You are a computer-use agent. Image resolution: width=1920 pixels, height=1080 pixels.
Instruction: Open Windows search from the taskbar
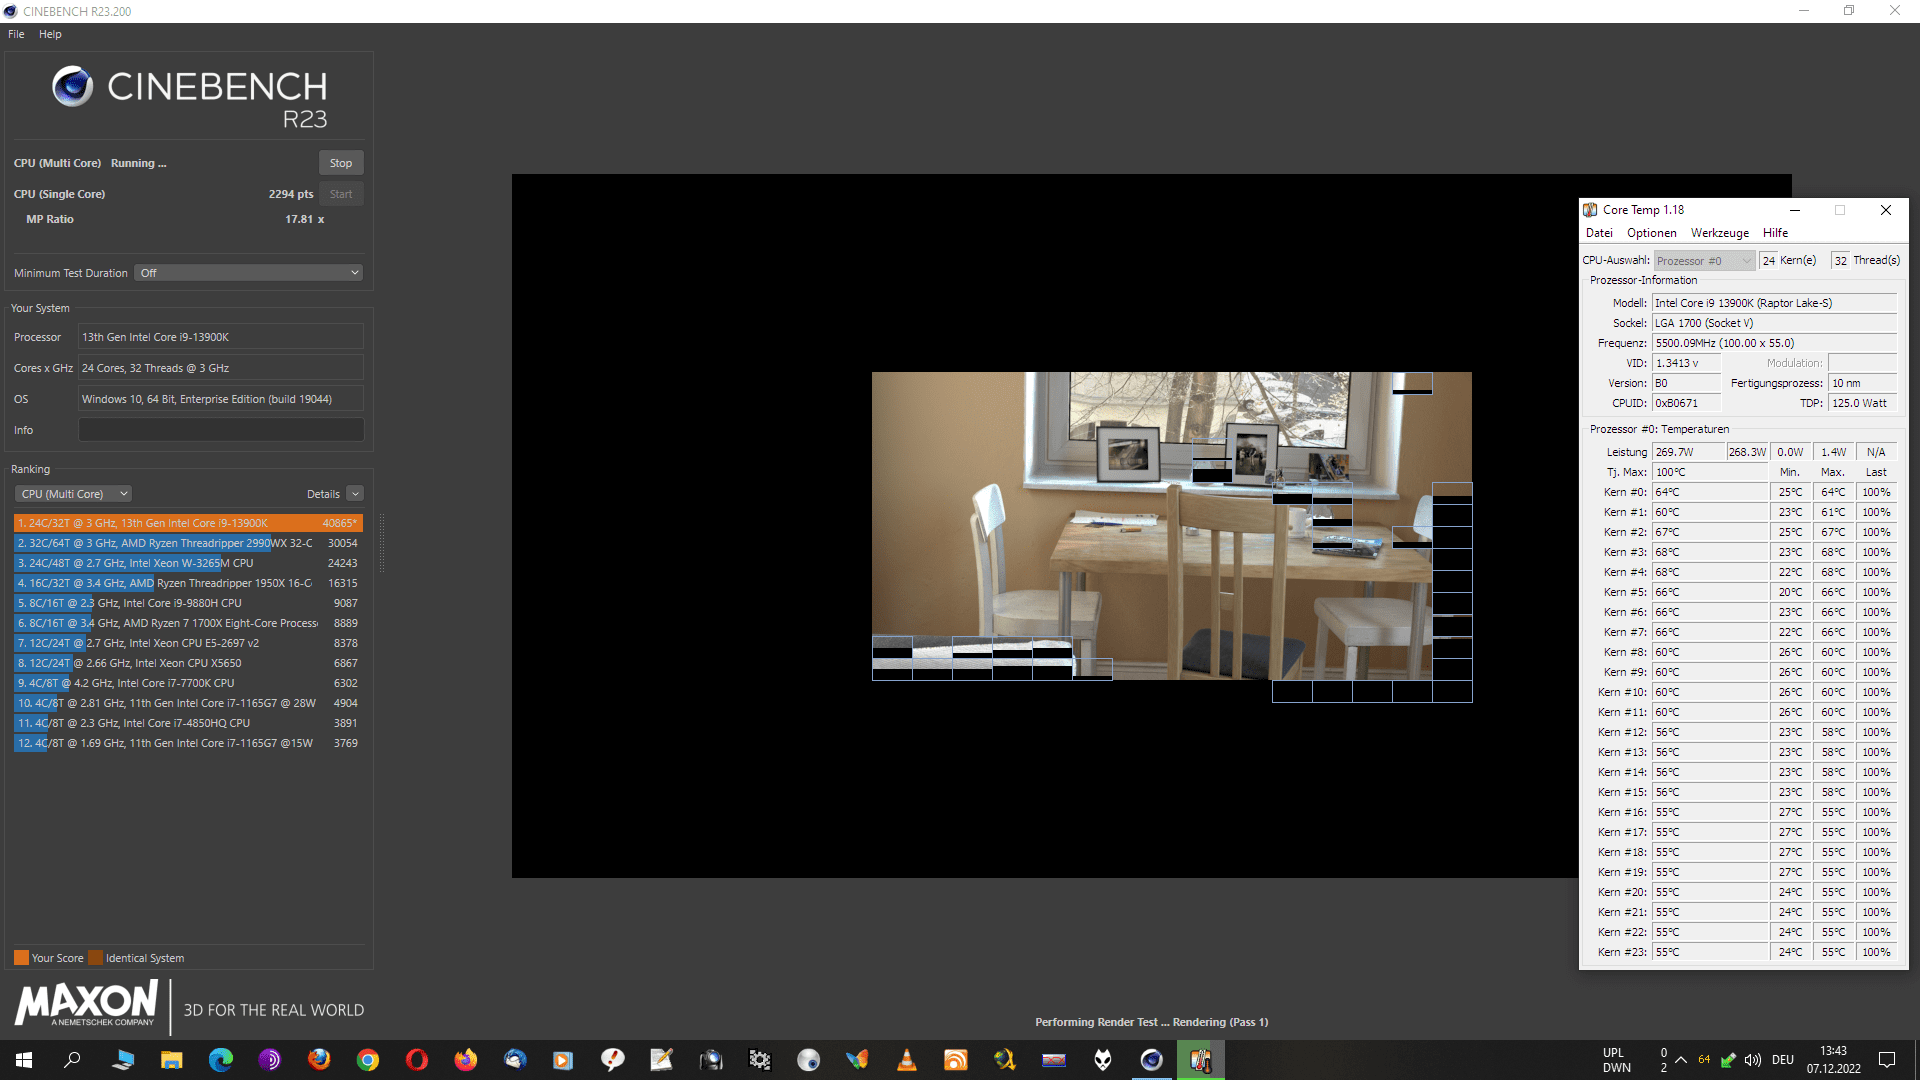coord(72,1060)
